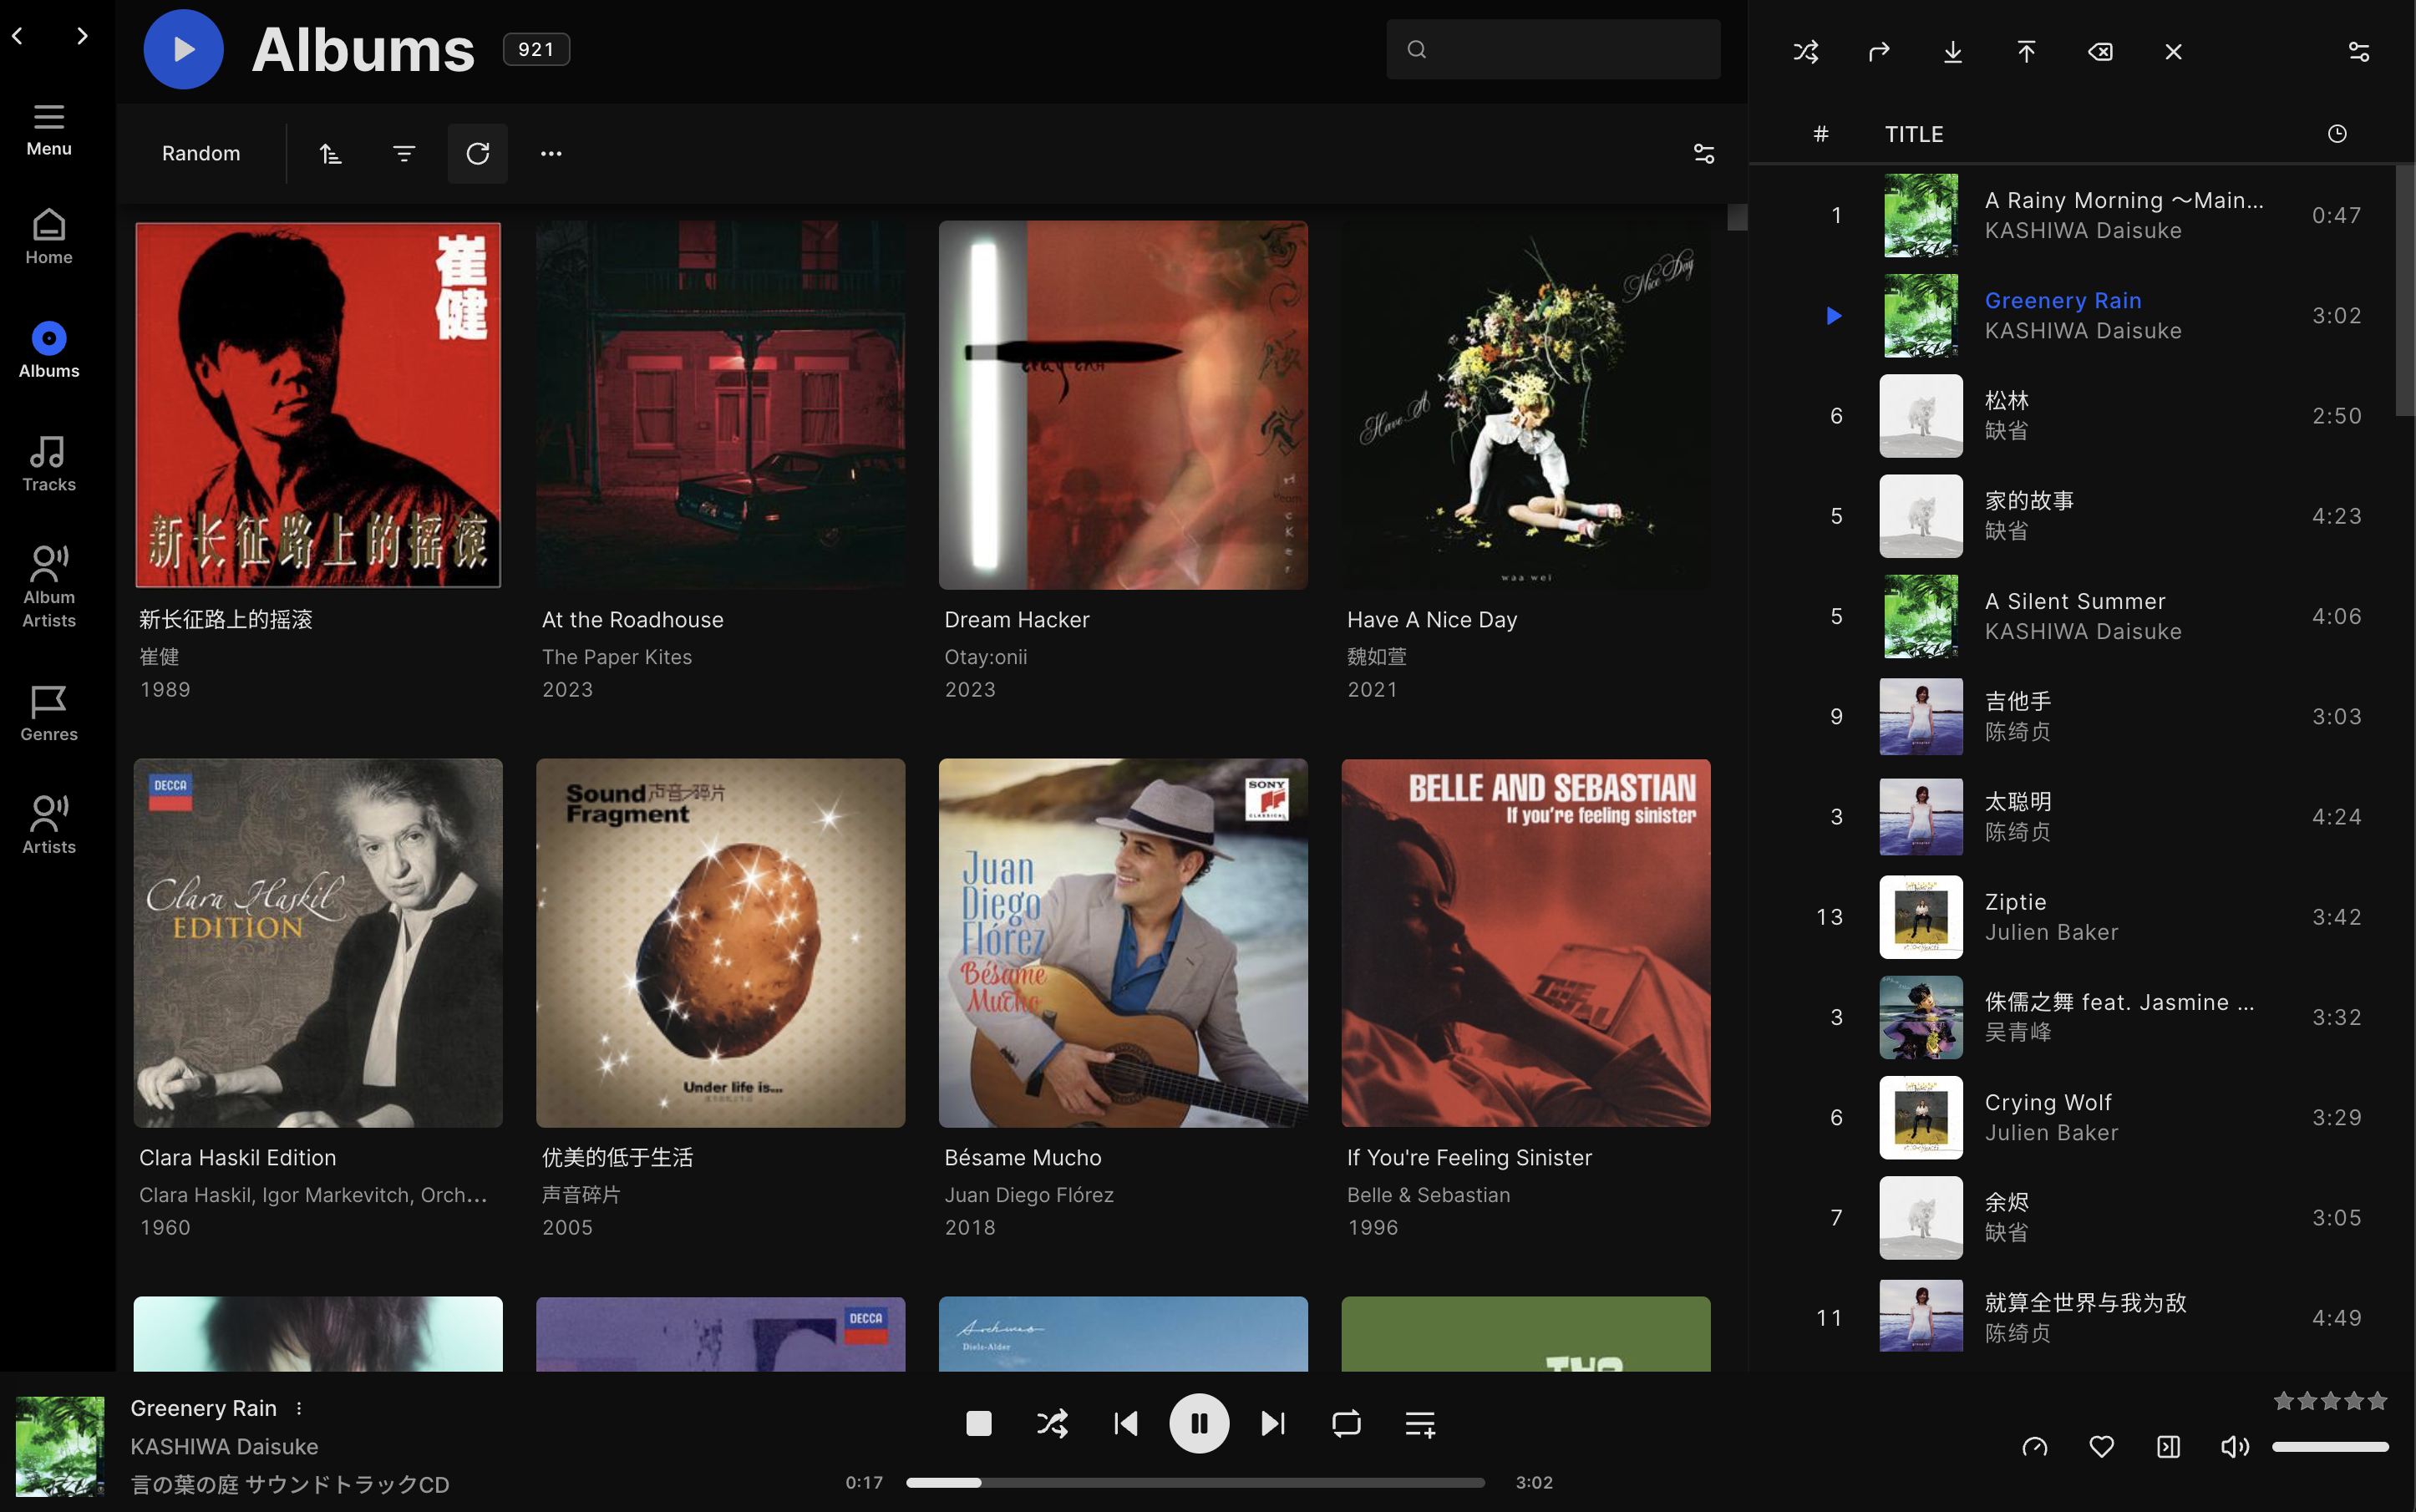Pause the current track
Viewport: 2416px width, 1512px height.
tap(1199, 1423)
